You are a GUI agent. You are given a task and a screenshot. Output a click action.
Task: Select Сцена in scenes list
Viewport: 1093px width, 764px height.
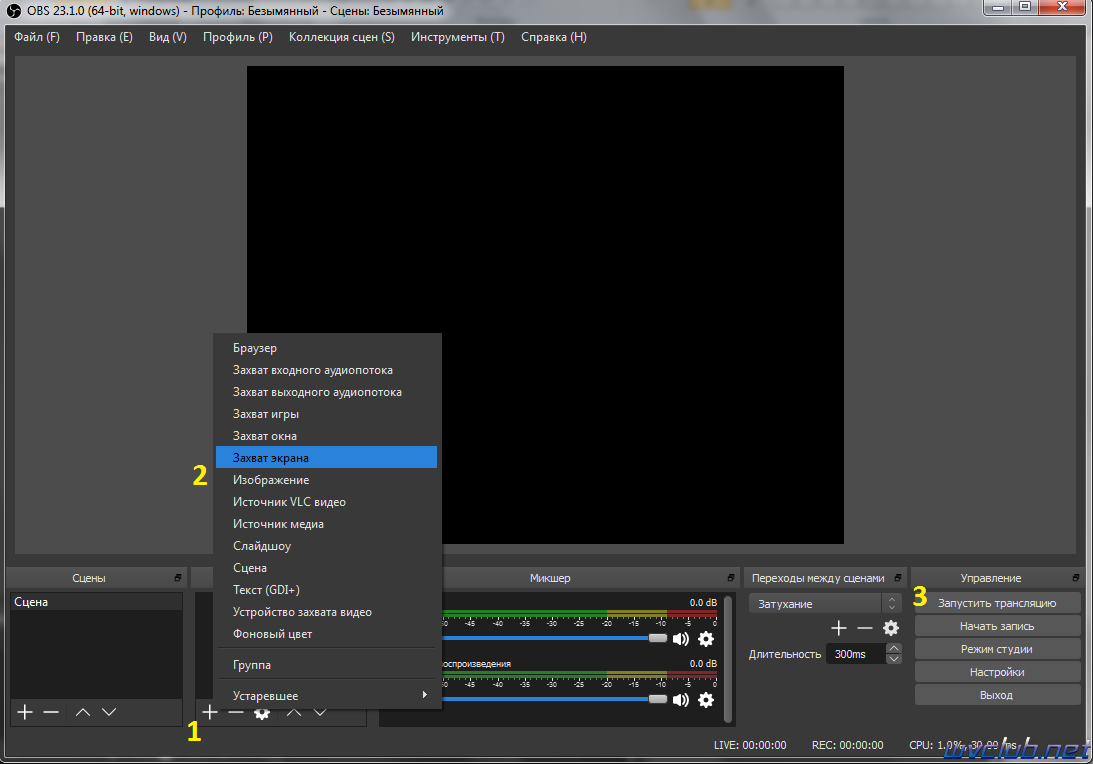point(96,602)
